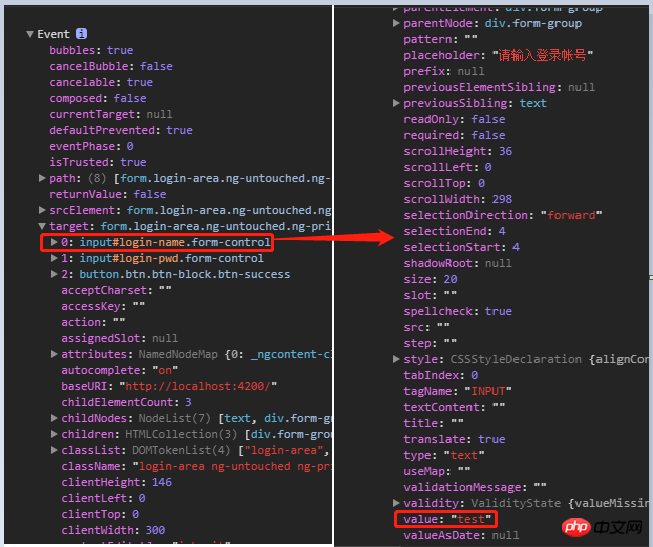Viewport: 653px width, 547px height.
Task: Click the className login-area line
Action: point(196,466)
